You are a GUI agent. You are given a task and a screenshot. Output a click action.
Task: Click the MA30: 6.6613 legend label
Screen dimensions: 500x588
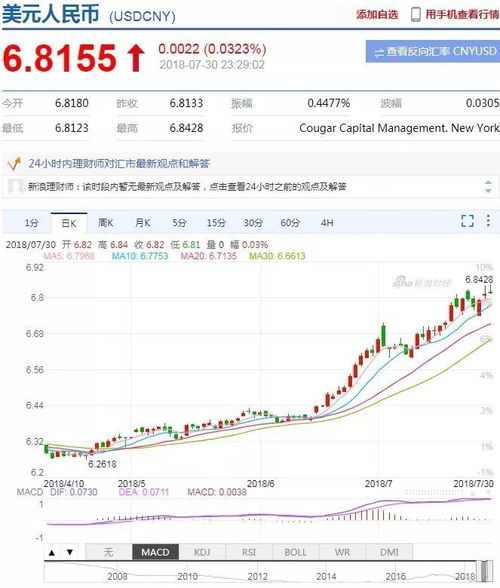click(x=278, y=256)
